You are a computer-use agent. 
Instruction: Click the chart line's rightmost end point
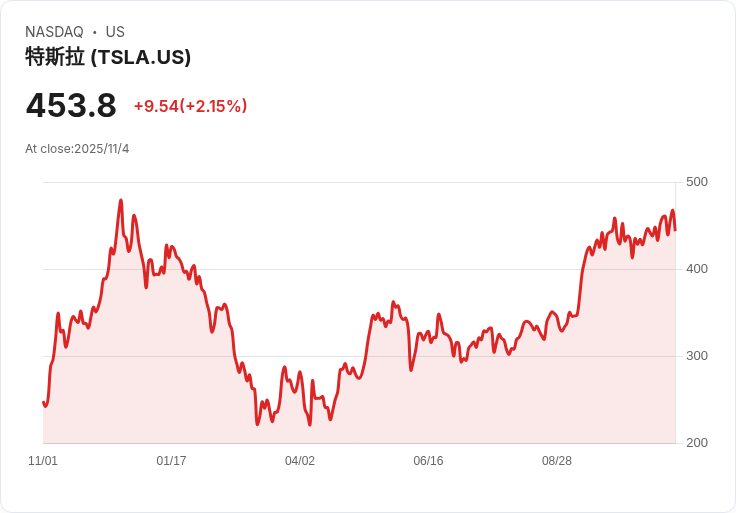[675, 230]
